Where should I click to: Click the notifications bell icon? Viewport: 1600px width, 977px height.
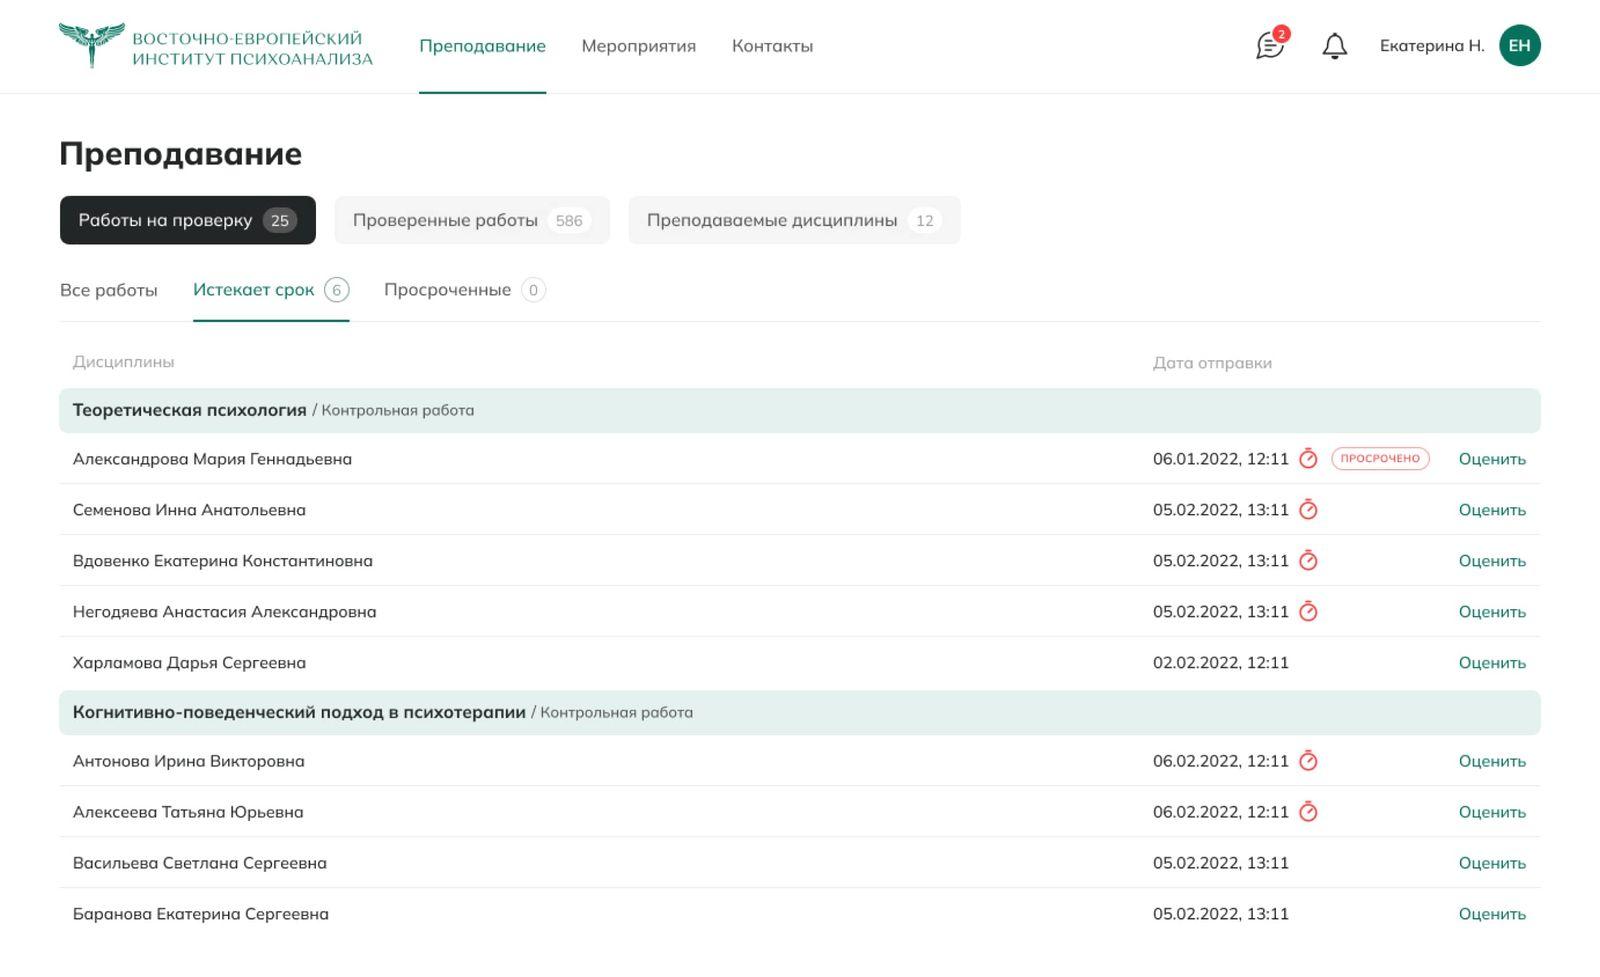coord(1334,46)
